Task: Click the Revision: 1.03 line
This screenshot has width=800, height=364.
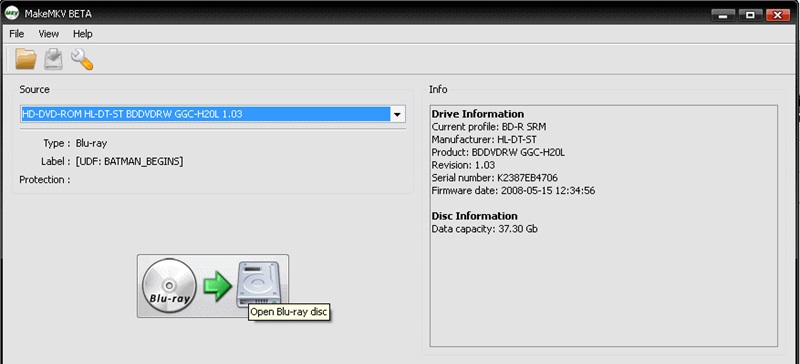Action: tap(463, 165)
